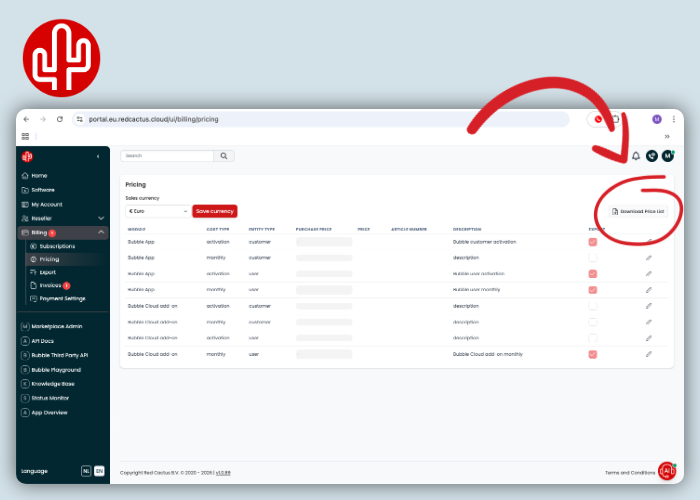Image resolution: width=700 pixels, height=500 pixels.
Task: Go to Invoices in the sidebar
Action: [50, 285]
